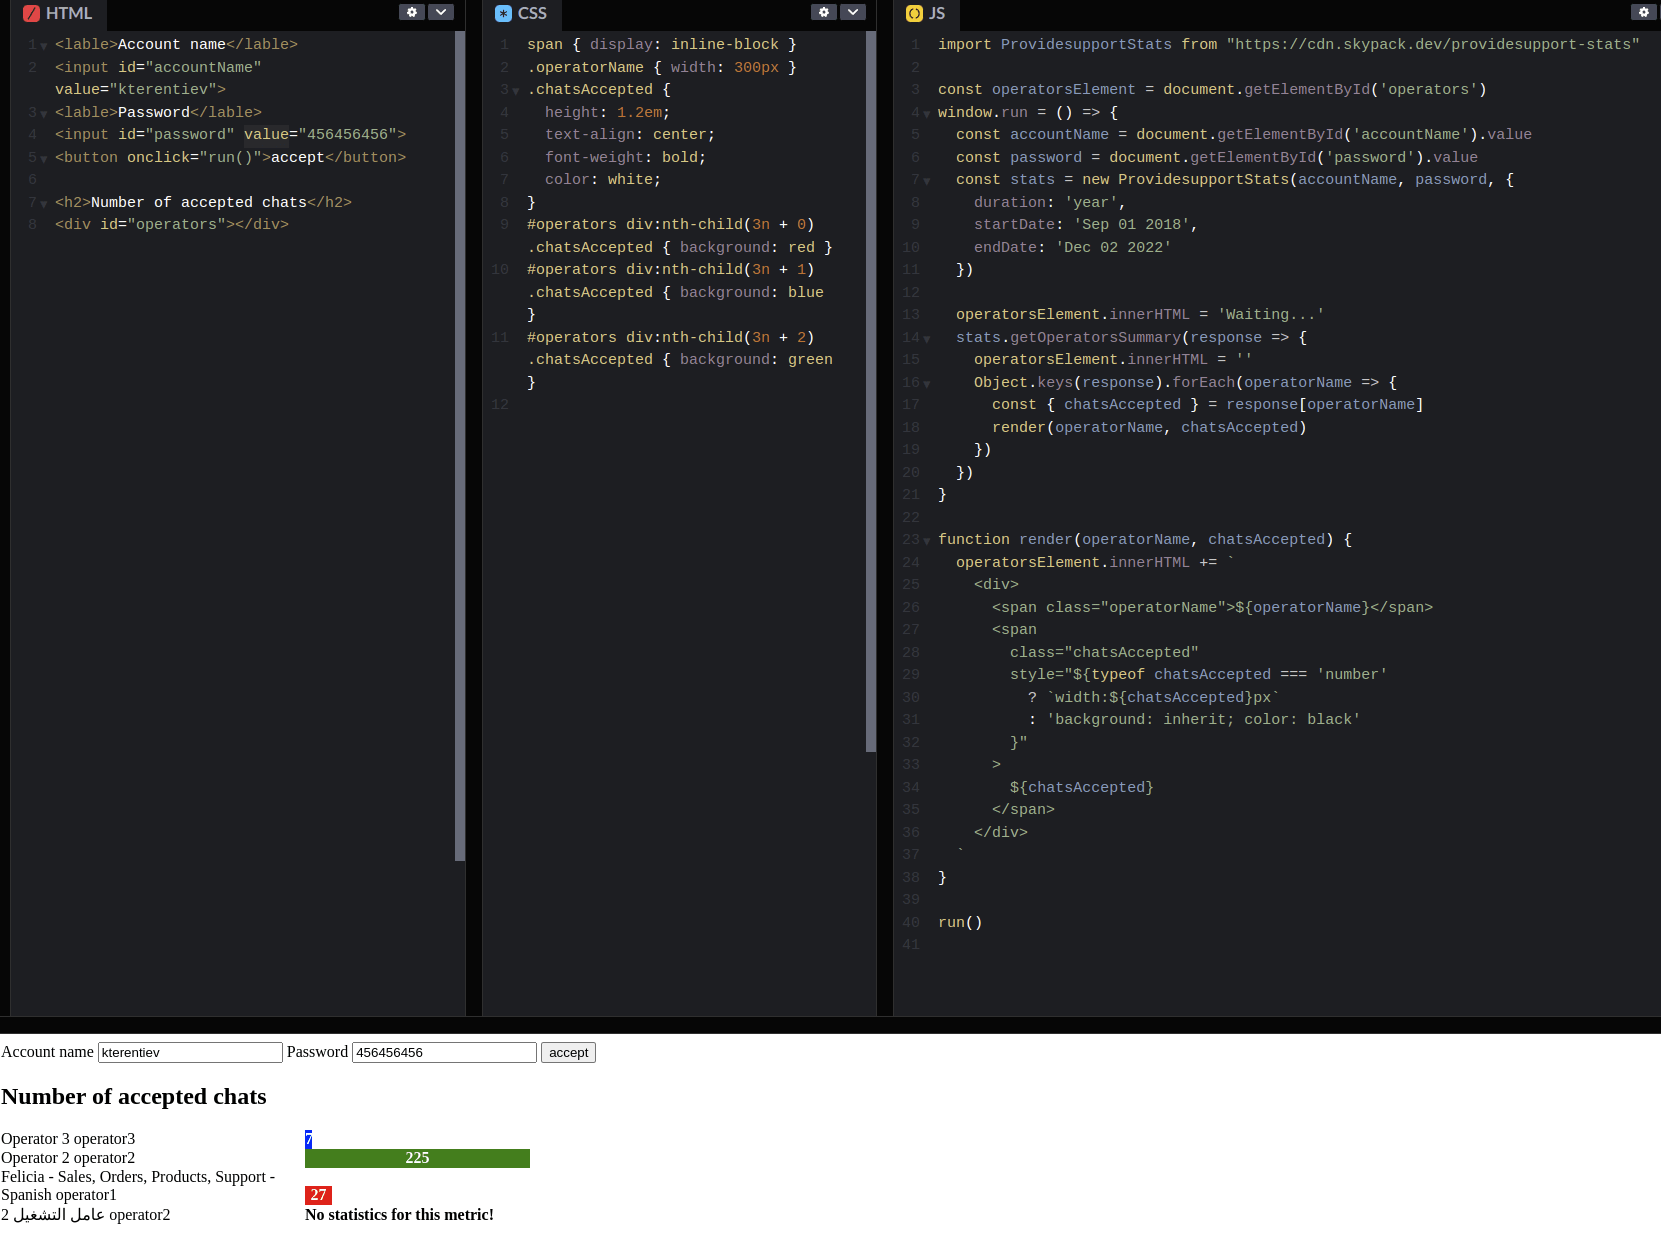Open the CSS editor settings gear
Viewport: 1661px width, 1245px height.
(823, 12)
